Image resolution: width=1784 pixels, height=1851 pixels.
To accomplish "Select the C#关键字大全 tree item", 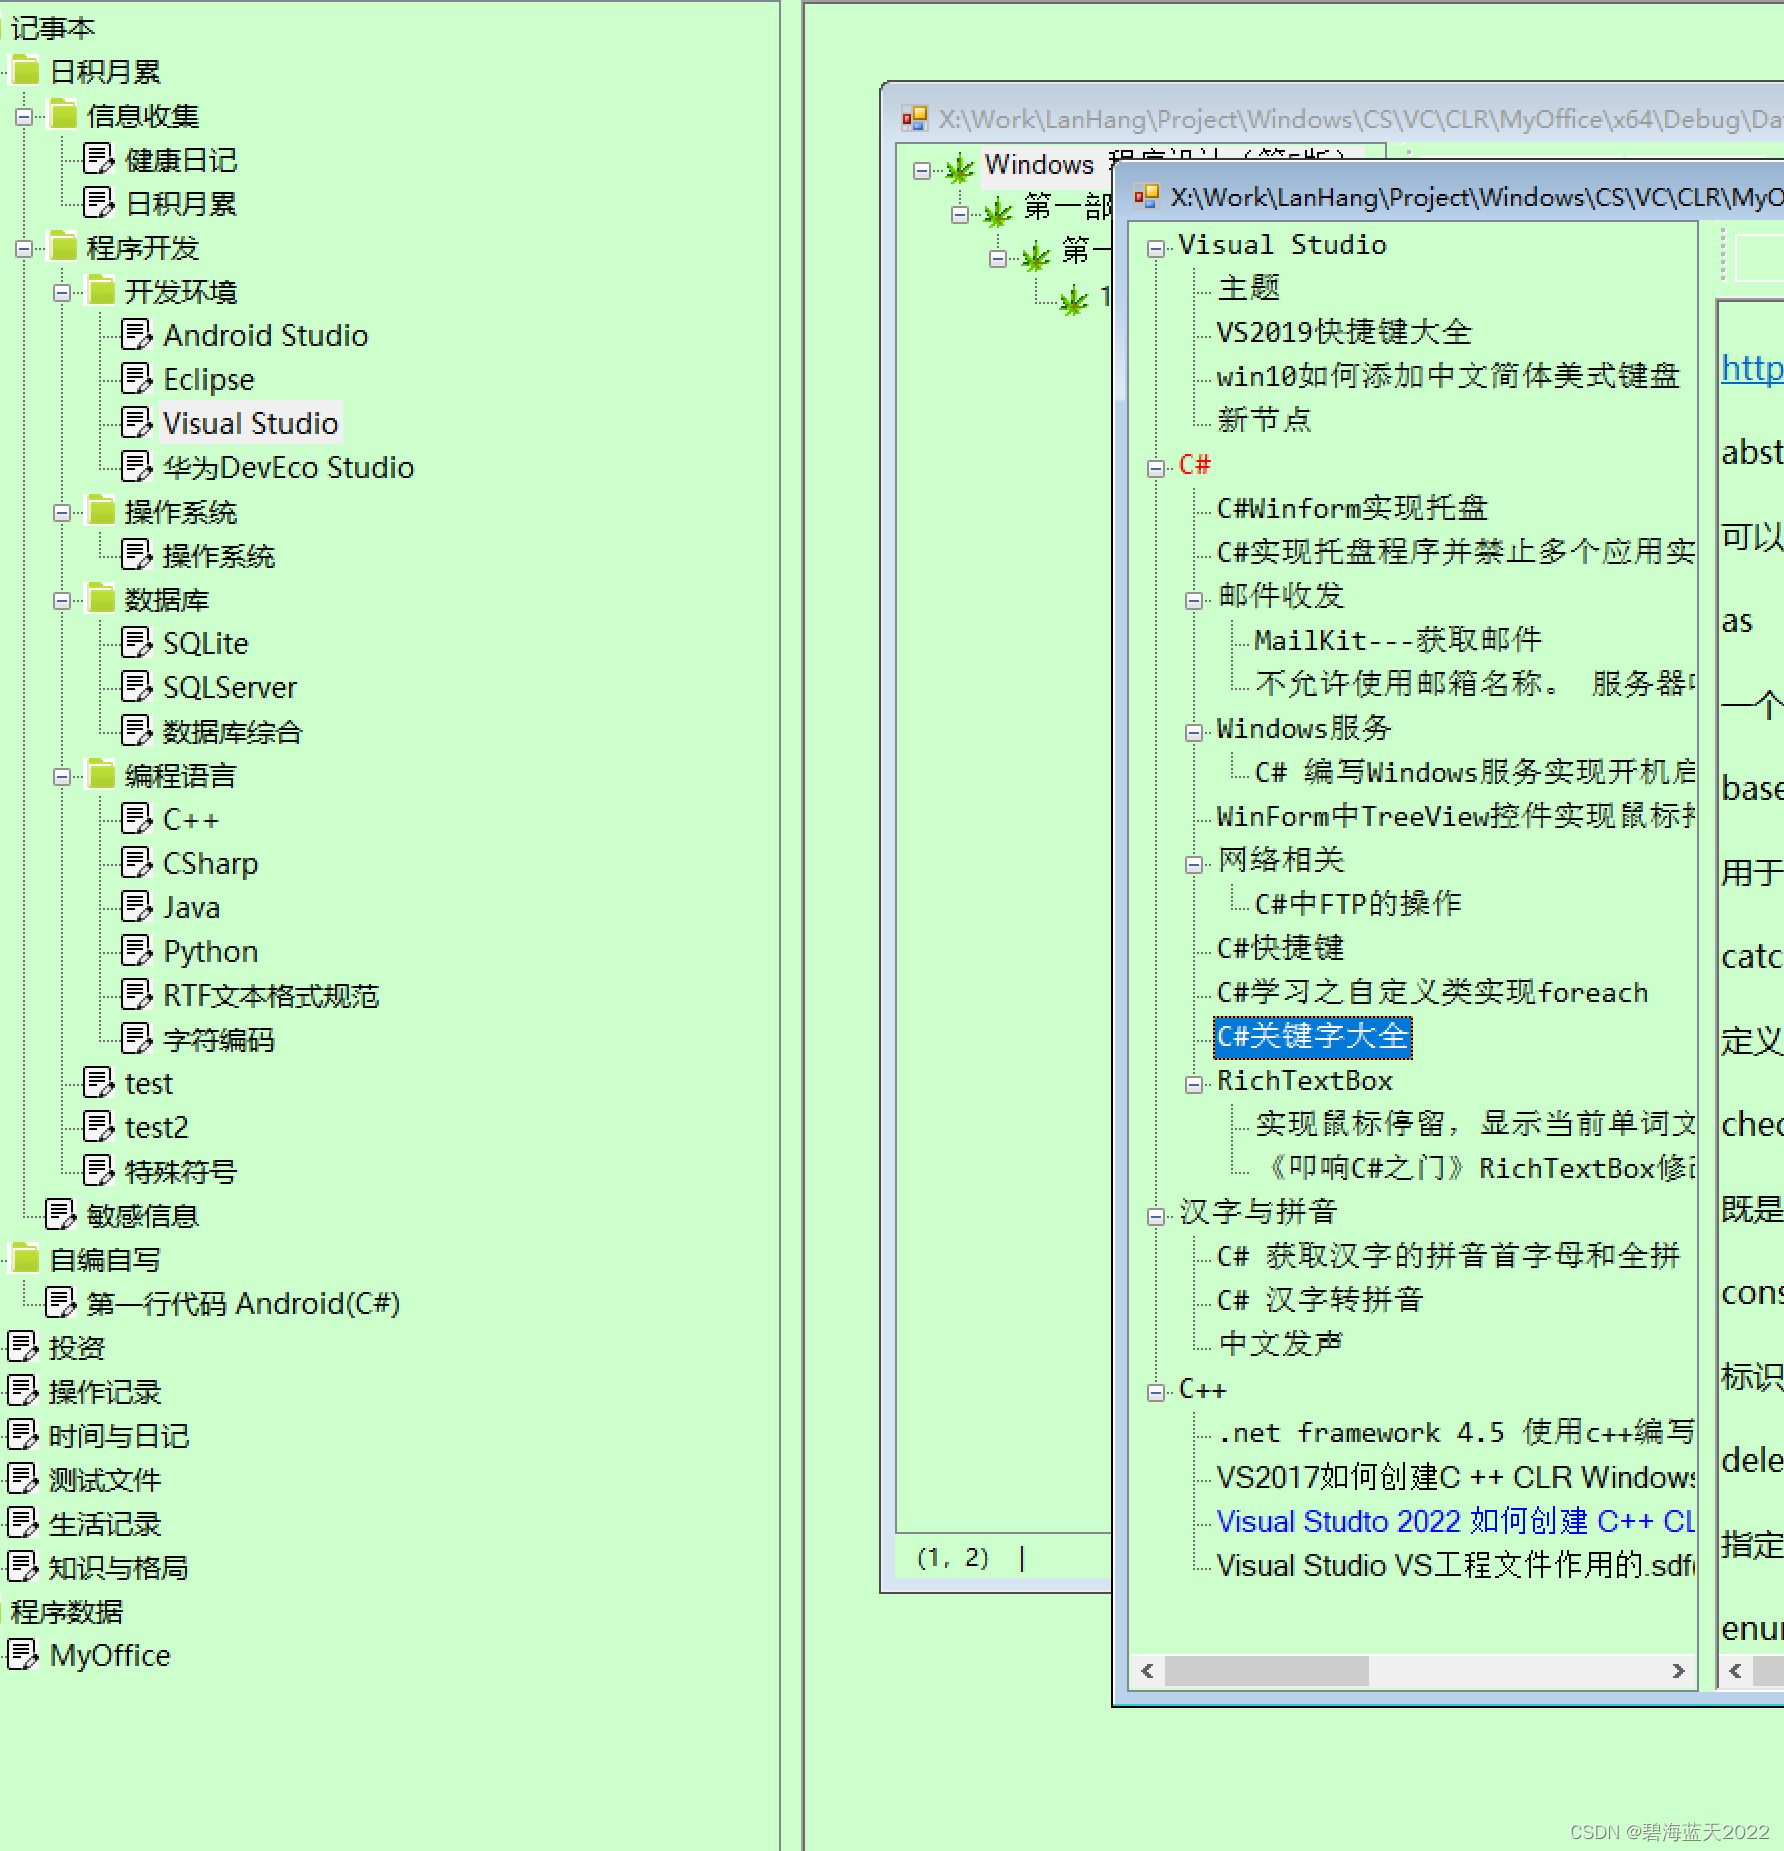I will (1313, 1036).
